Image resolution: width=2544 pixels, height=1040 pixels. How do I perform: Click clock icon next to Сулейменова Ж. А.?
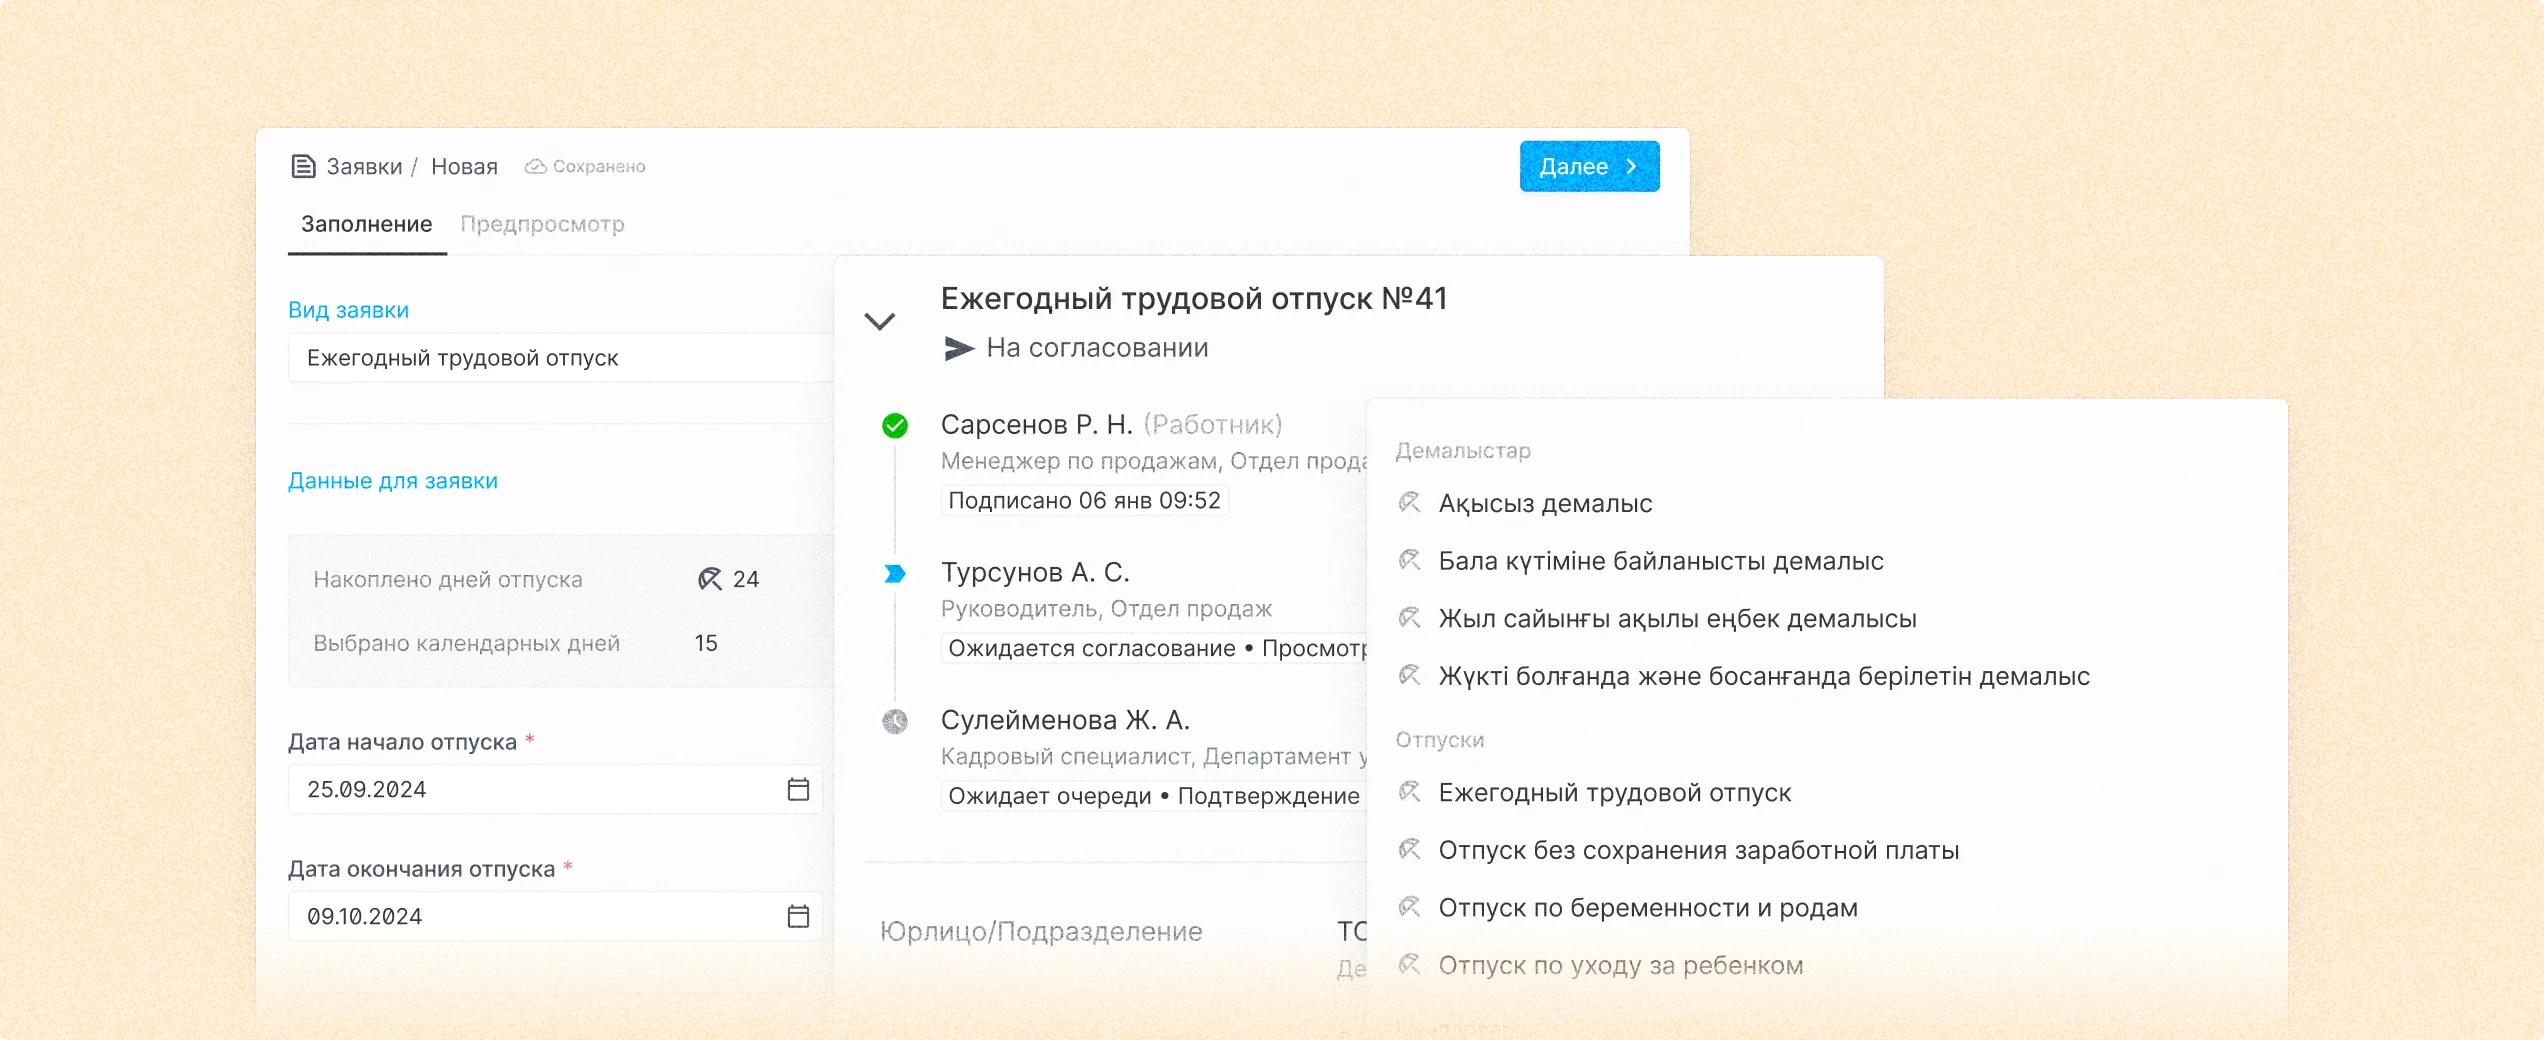tap(895, 721)
